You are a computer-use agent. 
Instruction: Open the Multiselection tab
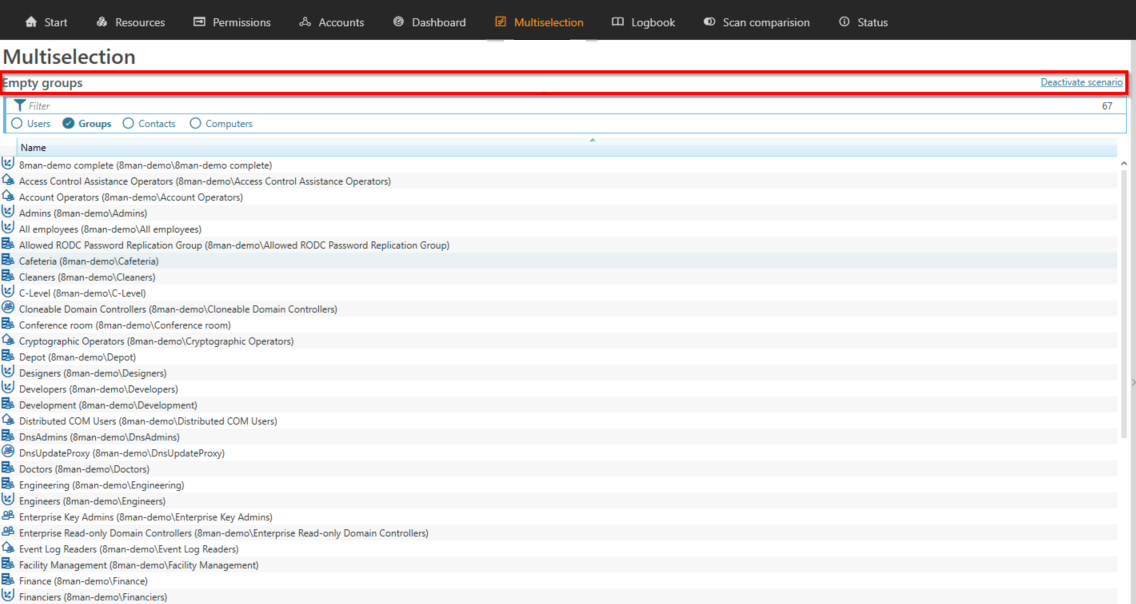tap(539, 22)
